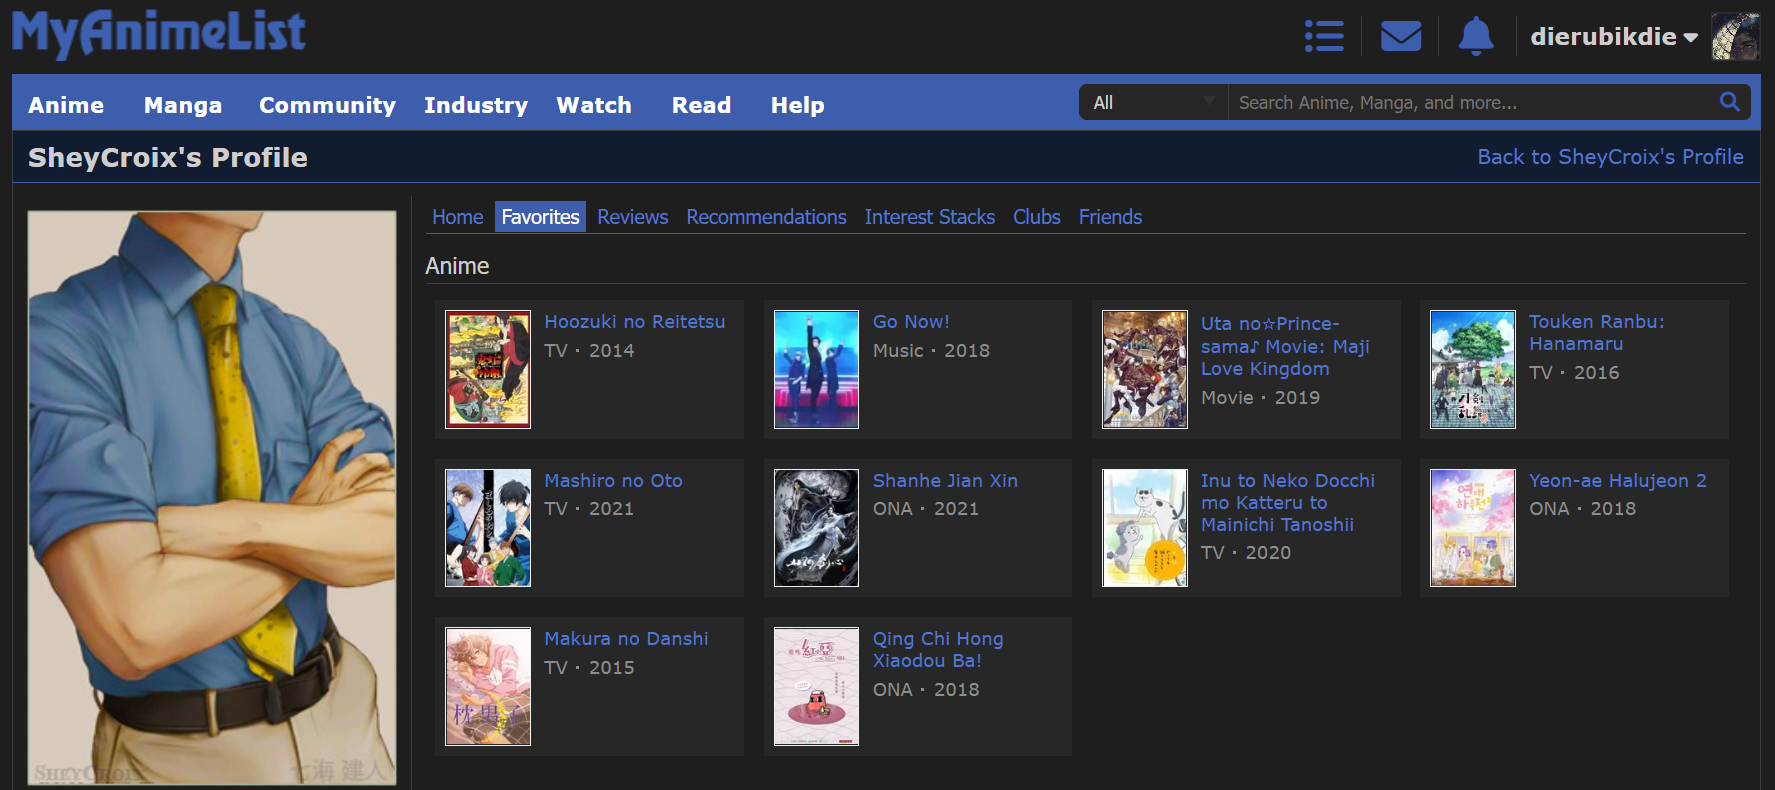Open the All search category dropdown
This screenshot has height=790, width=1775.
pyautogui.click(x=1153, y=102)
